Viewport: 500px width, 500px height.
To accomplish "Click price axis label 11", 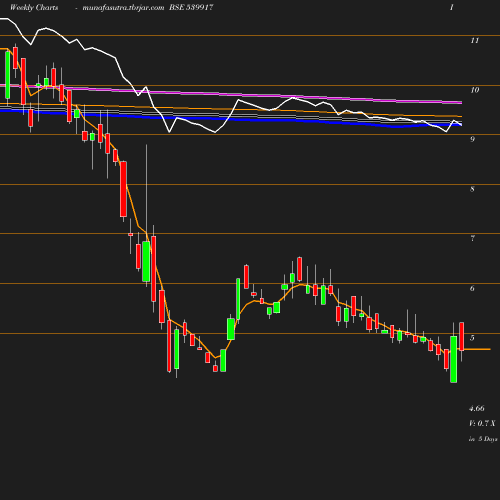I will 475,40.
